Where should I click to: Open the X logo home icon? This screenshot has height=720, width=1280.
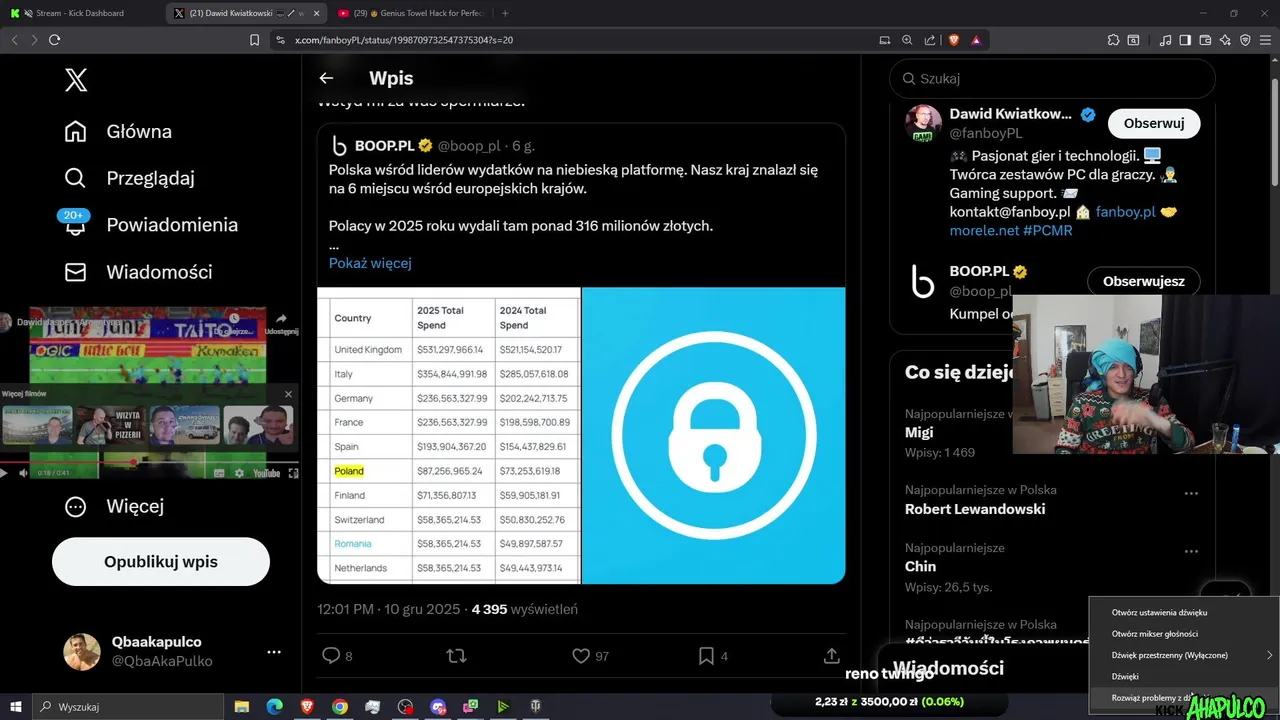click(76, 81)
